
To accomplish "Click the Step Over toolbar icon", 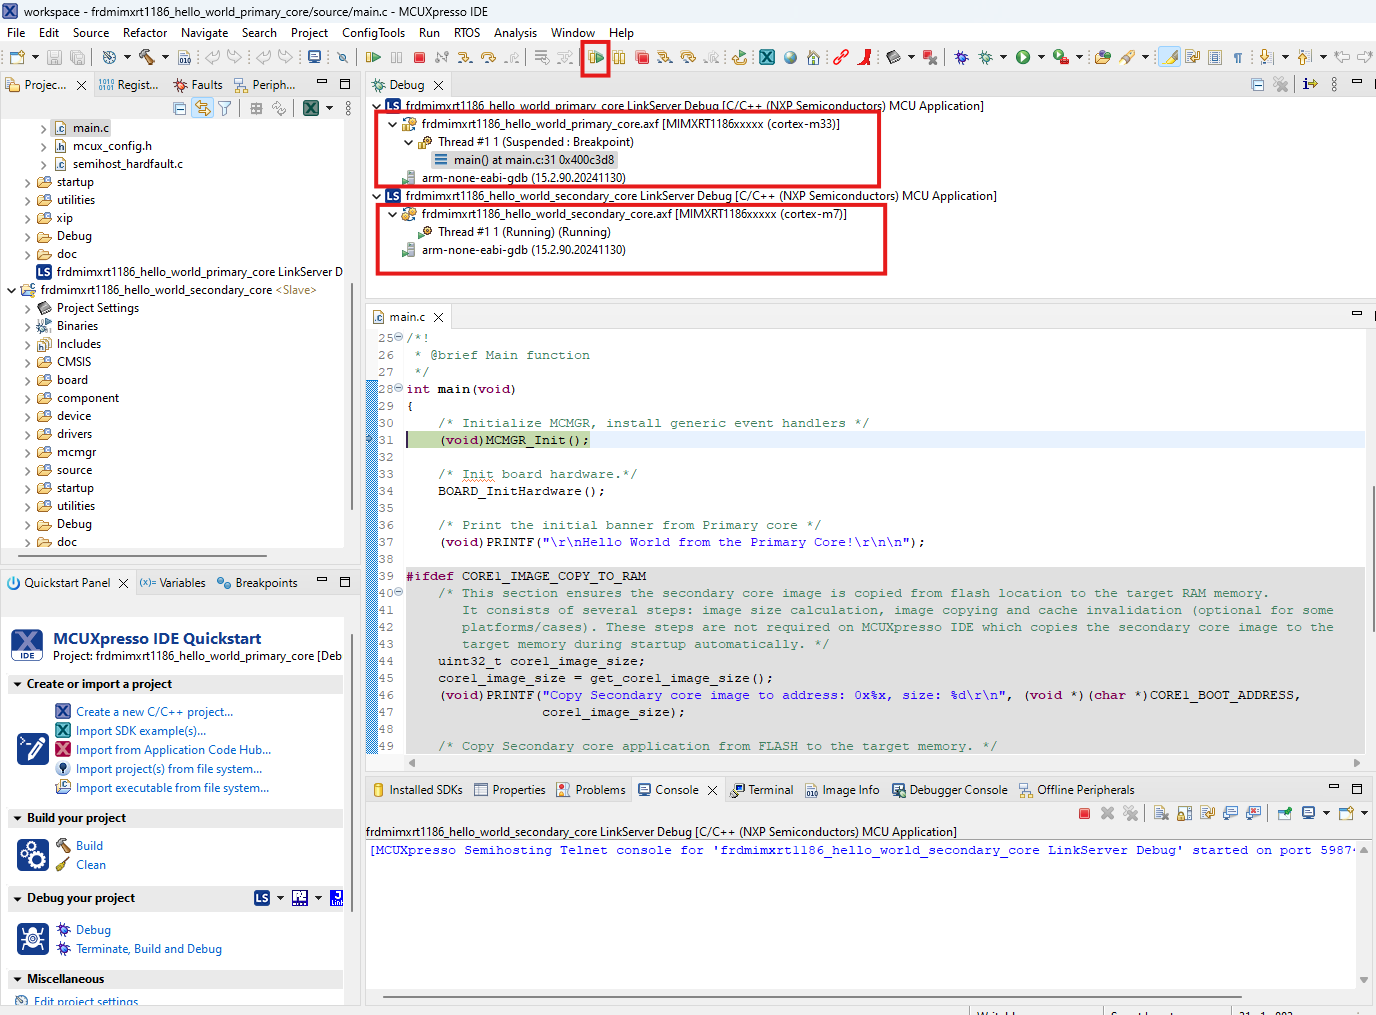I will pyautogui.click(x=488, y=58).
